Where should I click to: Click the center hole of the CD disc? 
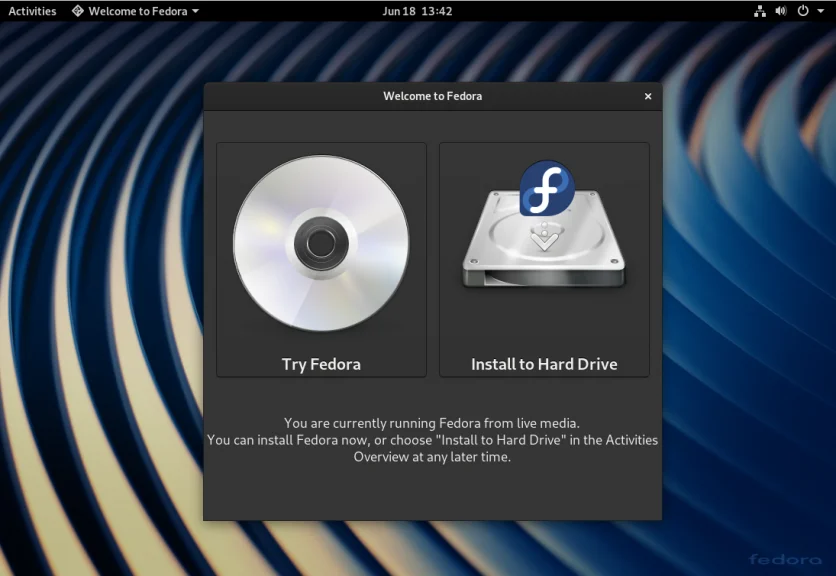pyautogui.click(x=321, y=243)
